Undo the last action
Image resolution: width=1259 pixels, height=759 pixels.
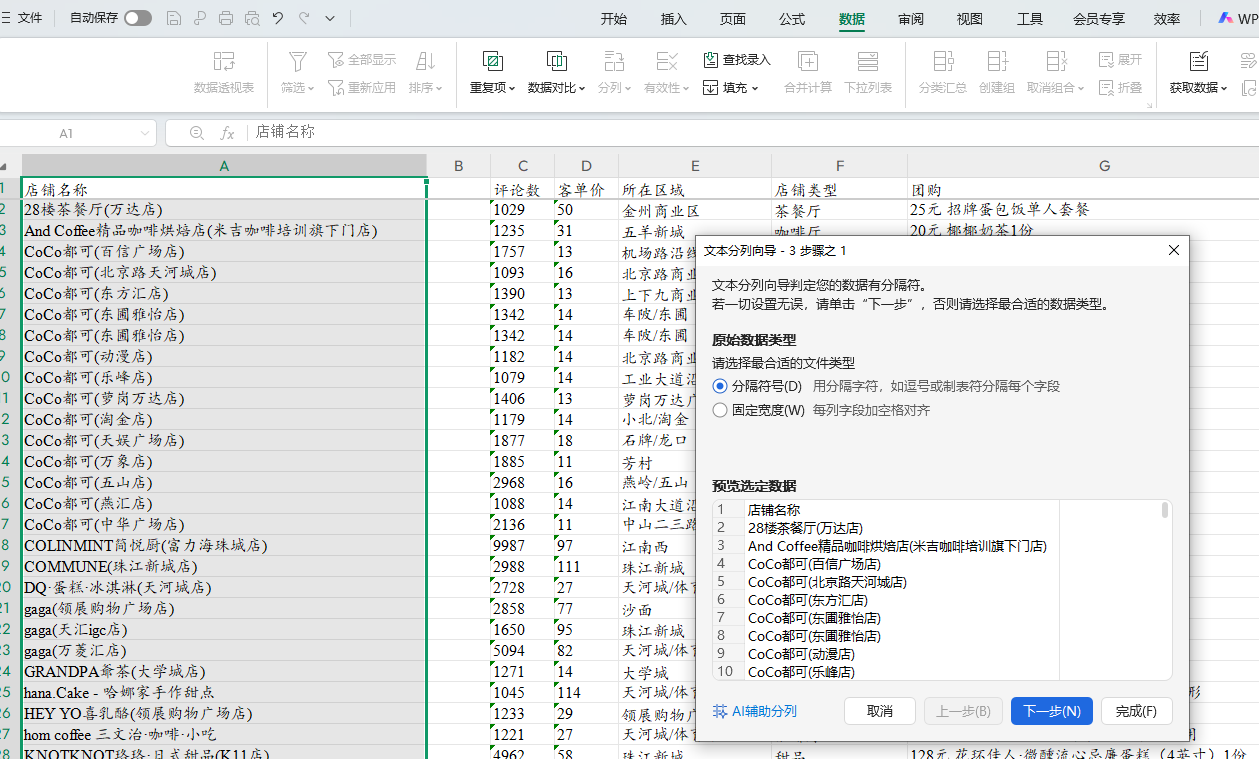click(x=278, y=18)
